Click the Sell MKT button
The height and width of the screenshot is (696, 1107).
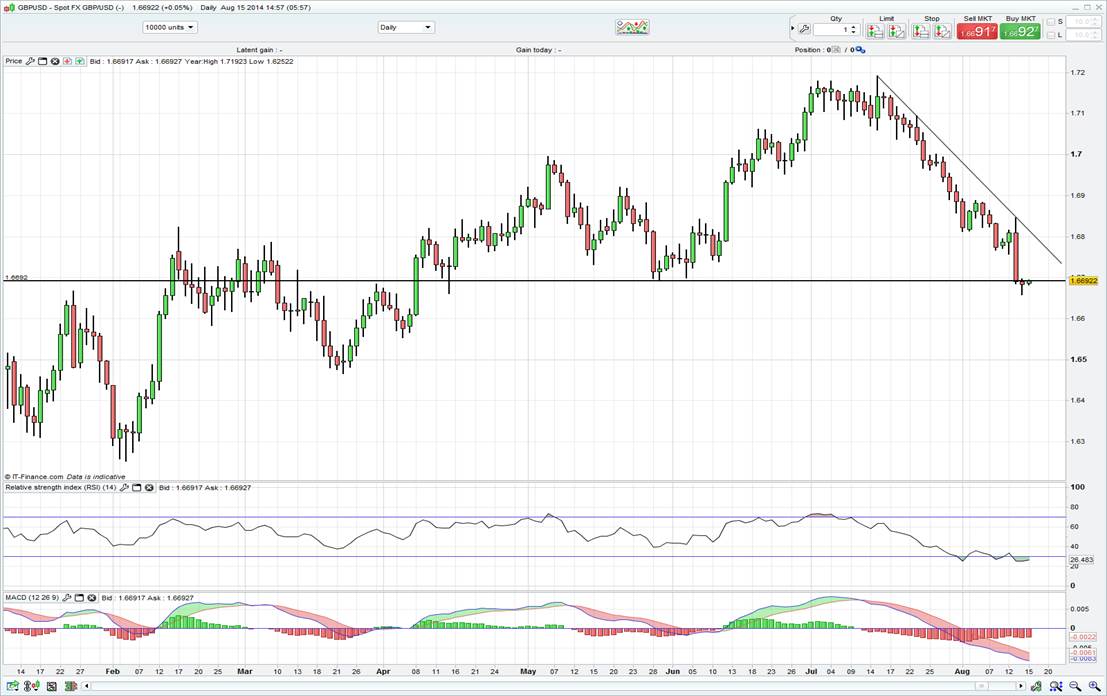[x=976, y=31]
